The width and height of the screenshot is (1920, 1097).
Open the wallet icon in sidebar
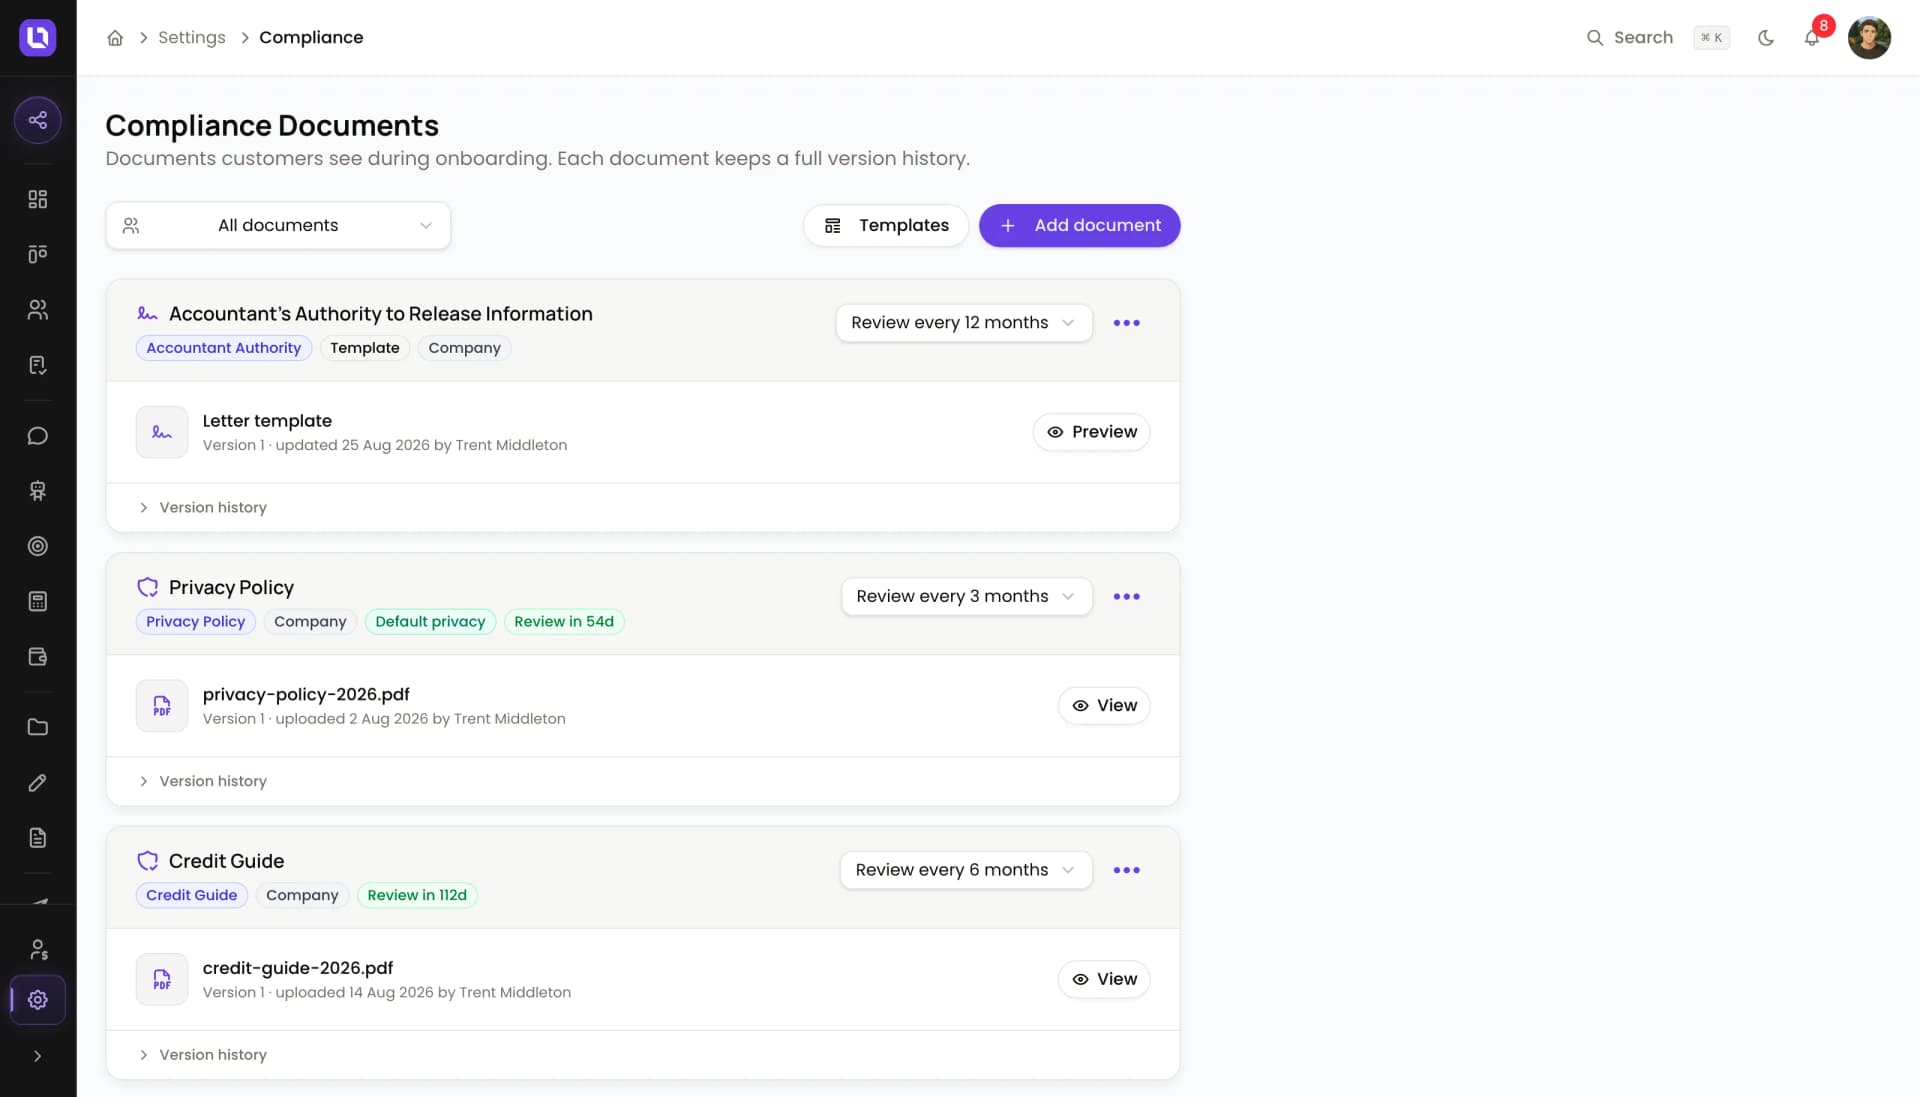38,657
